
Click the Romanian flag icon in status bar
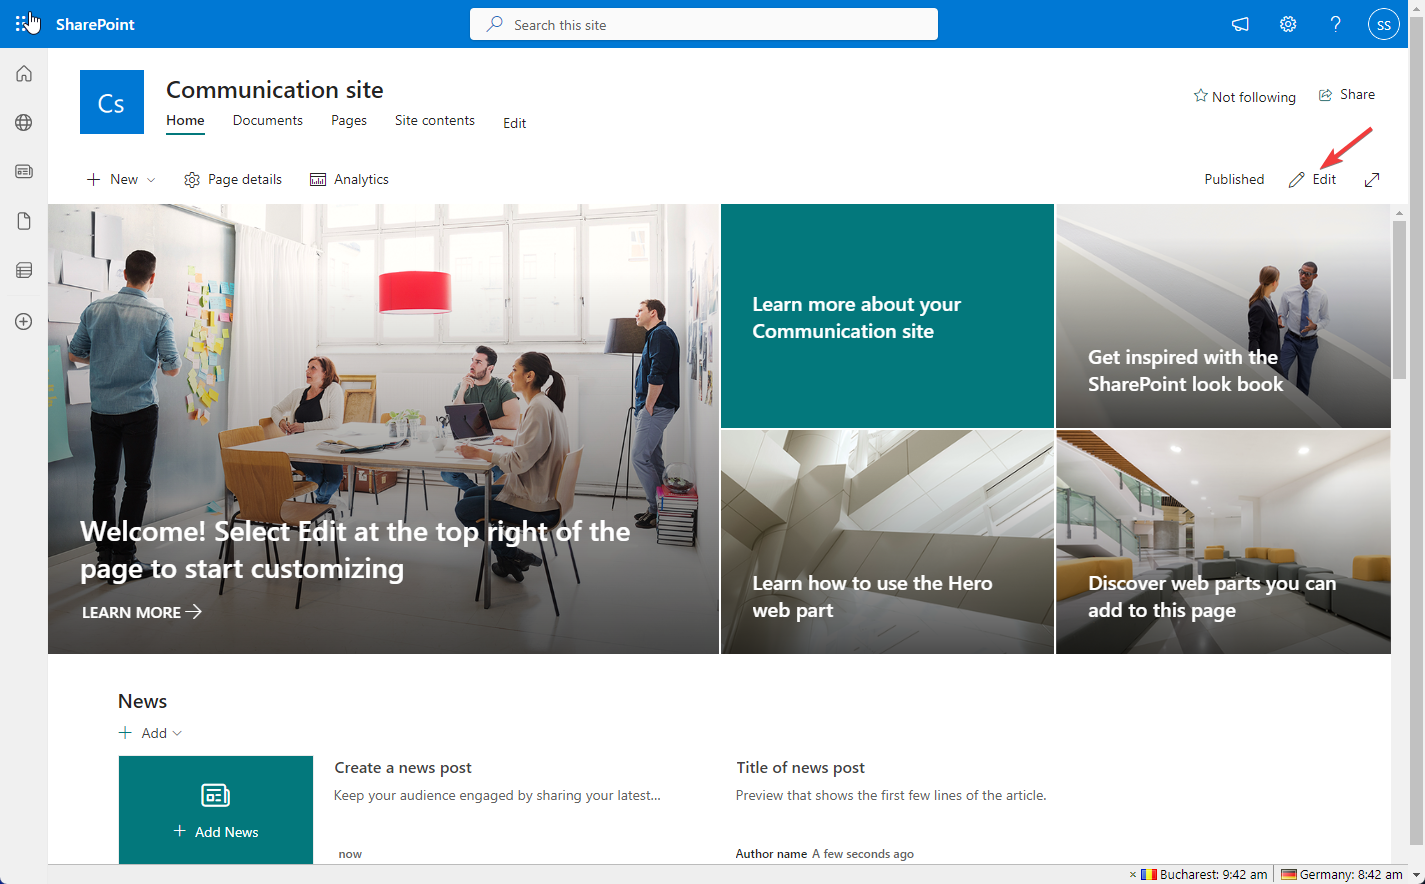tap(1149, 875)
